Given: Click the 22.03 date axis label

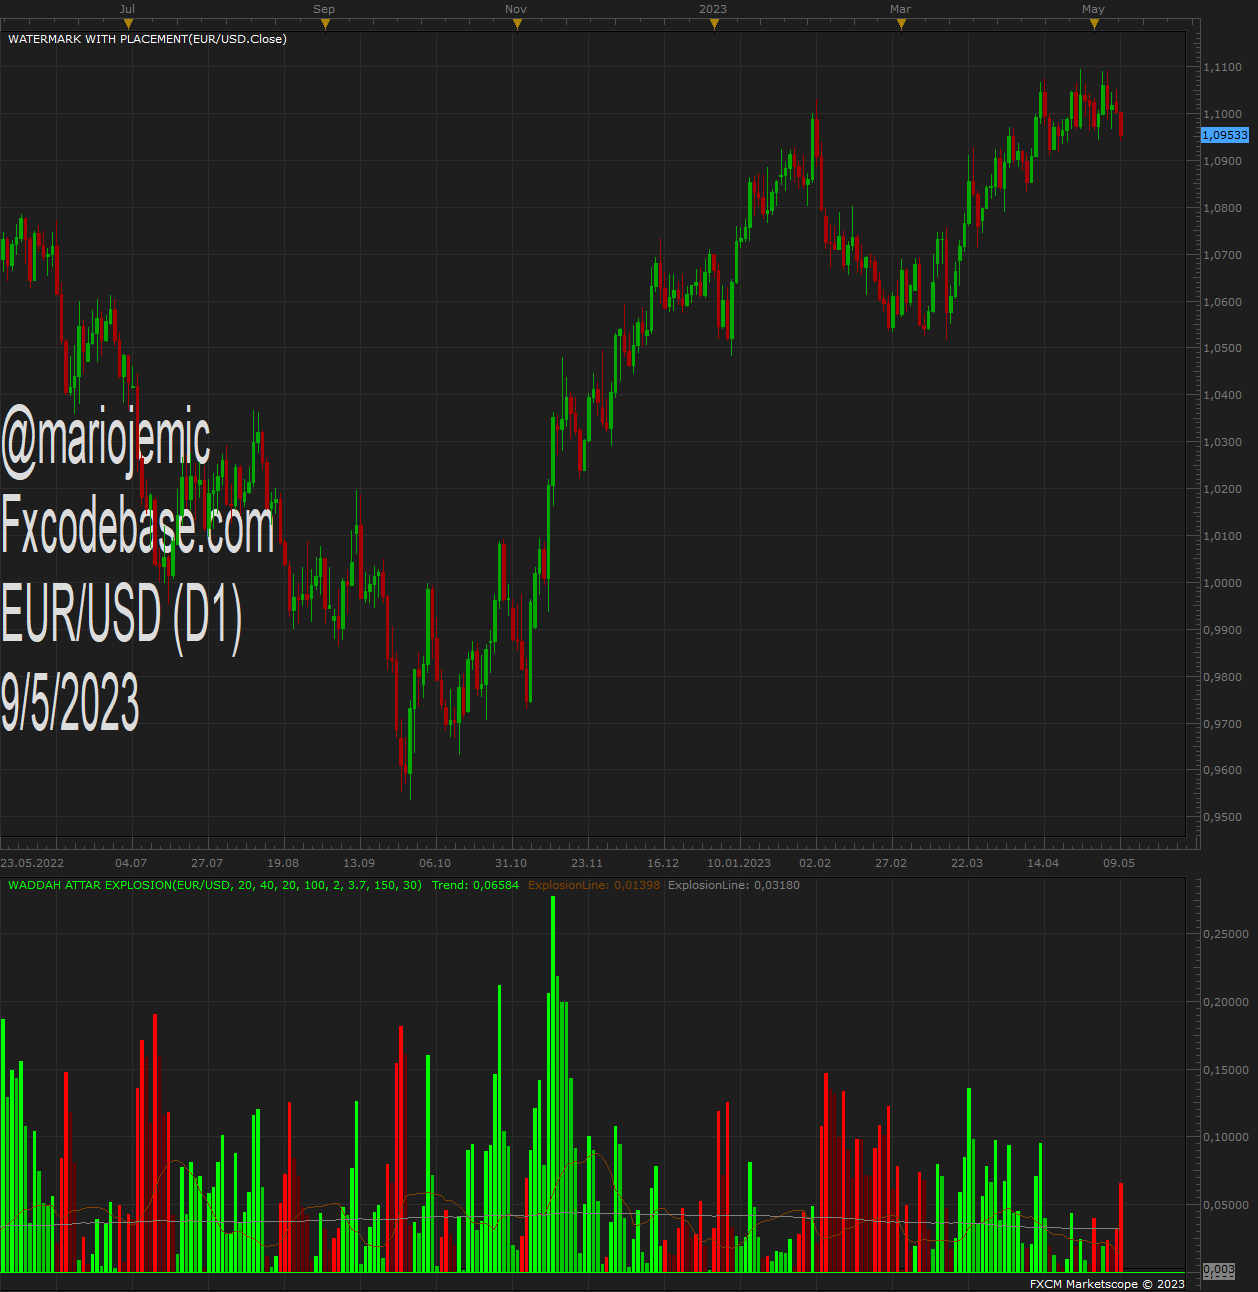Looking at the screenshot, I should (x=967, y=863).
